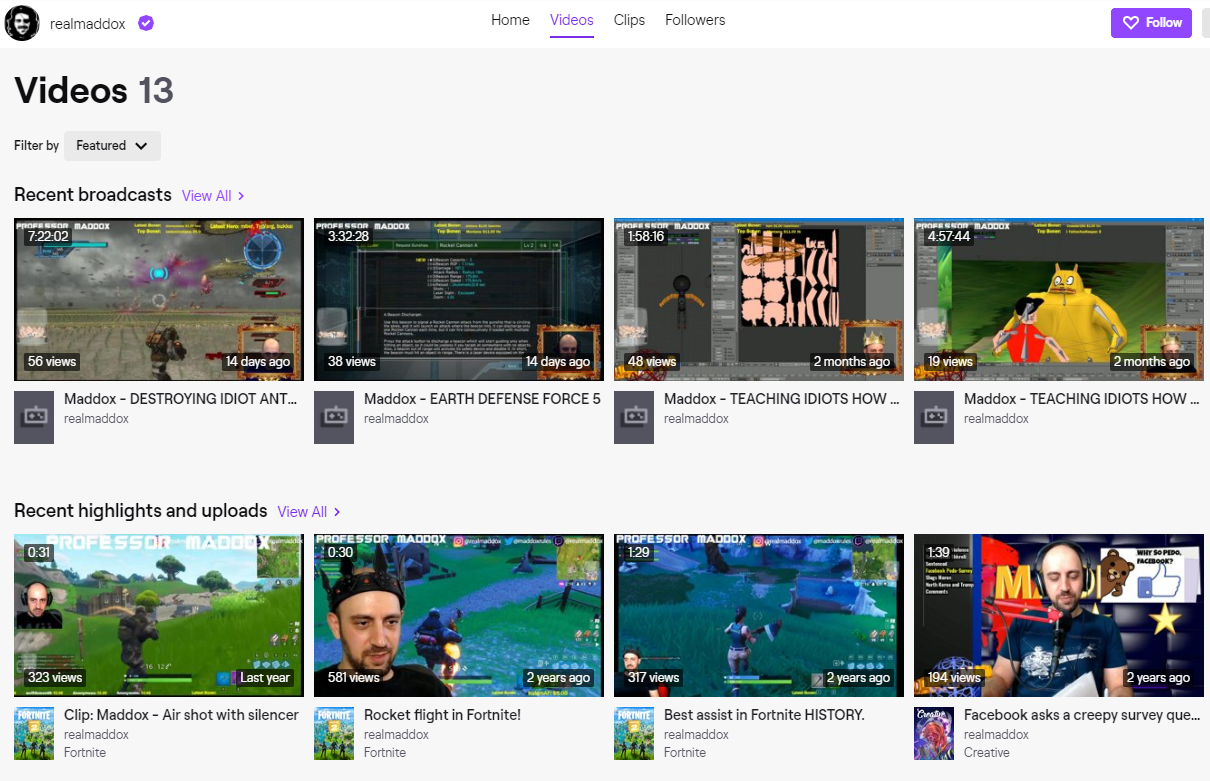This screenshot has height=781, width=1210.
Task: Click the Creative category art icon
Action: pos(934,734)
